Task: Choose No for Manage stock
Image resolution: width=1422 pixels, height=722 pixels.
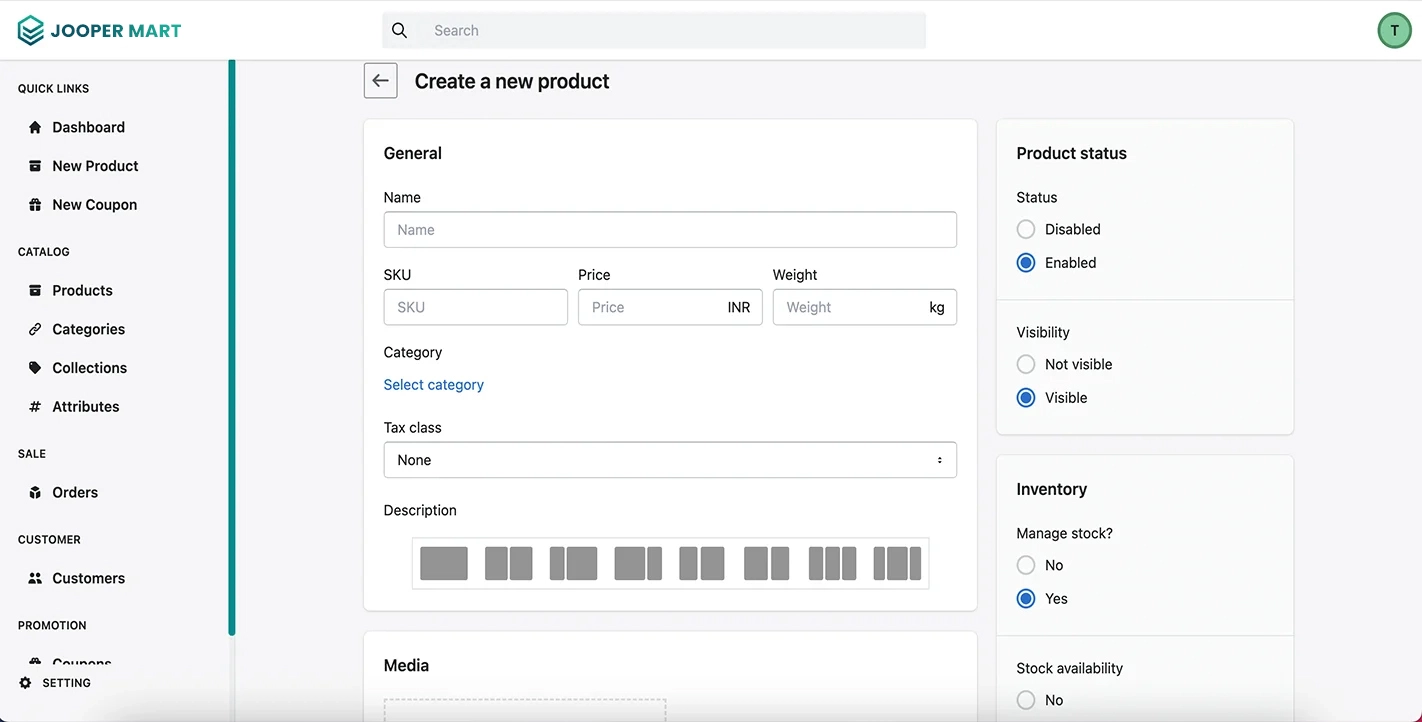Action: [x=1025, y=565]
